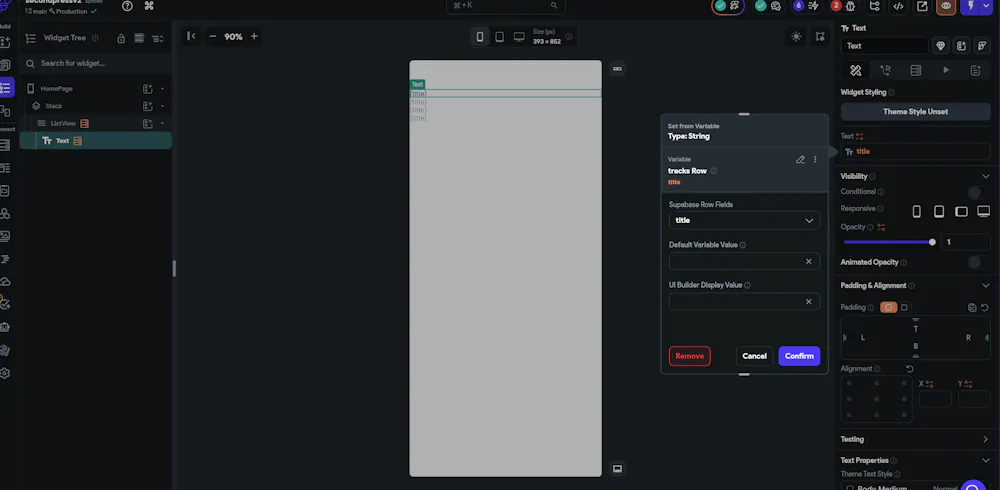The width and height of the screenshot is (1000, 490).
Task: Run test mode lightning button
Action: [x=971, y=6]
